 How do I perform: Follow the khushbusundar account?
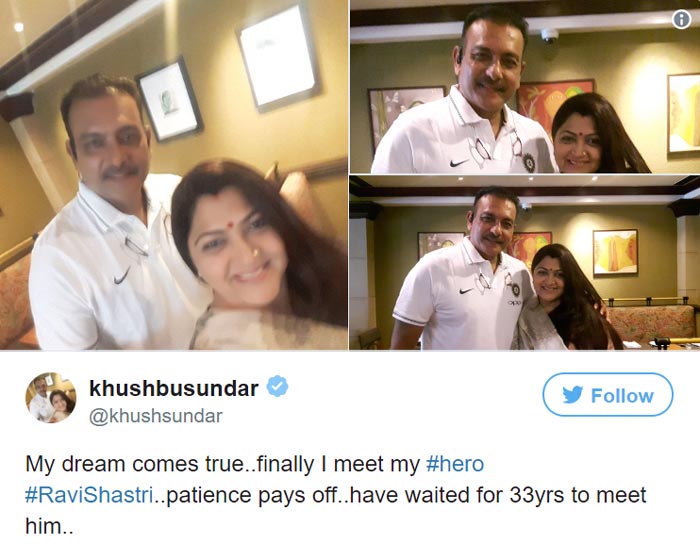tap(608, 395)
